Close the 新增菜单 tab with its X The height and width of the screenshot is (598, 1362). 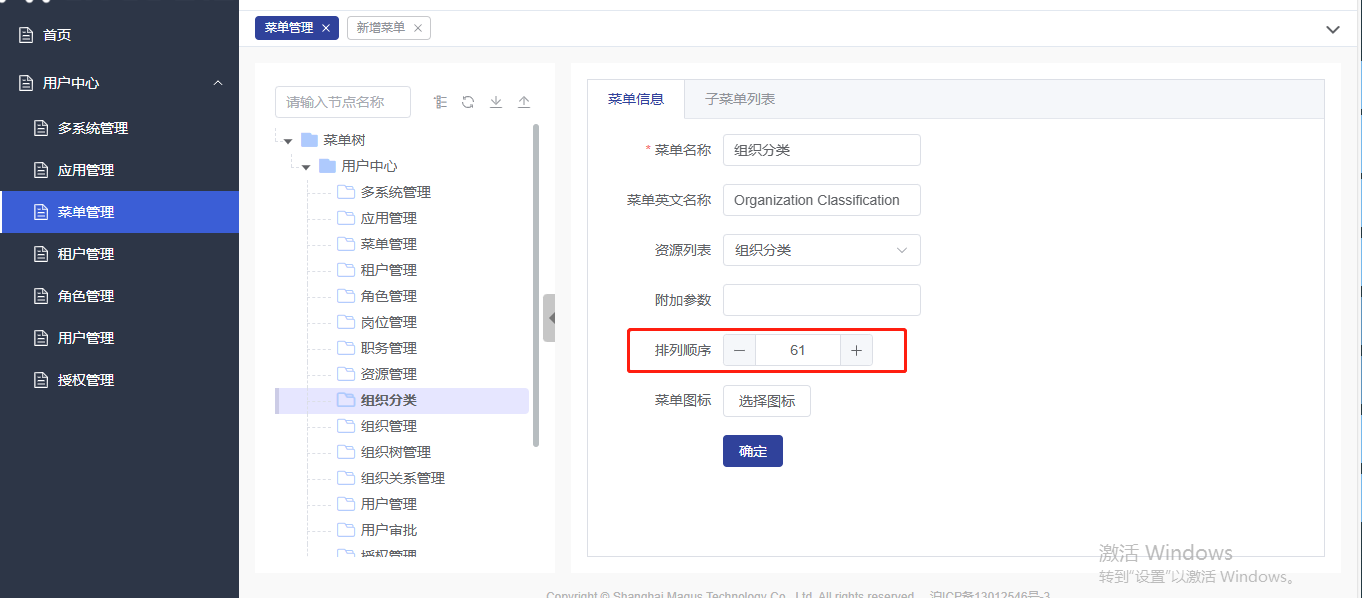click(x=418, y=28)
